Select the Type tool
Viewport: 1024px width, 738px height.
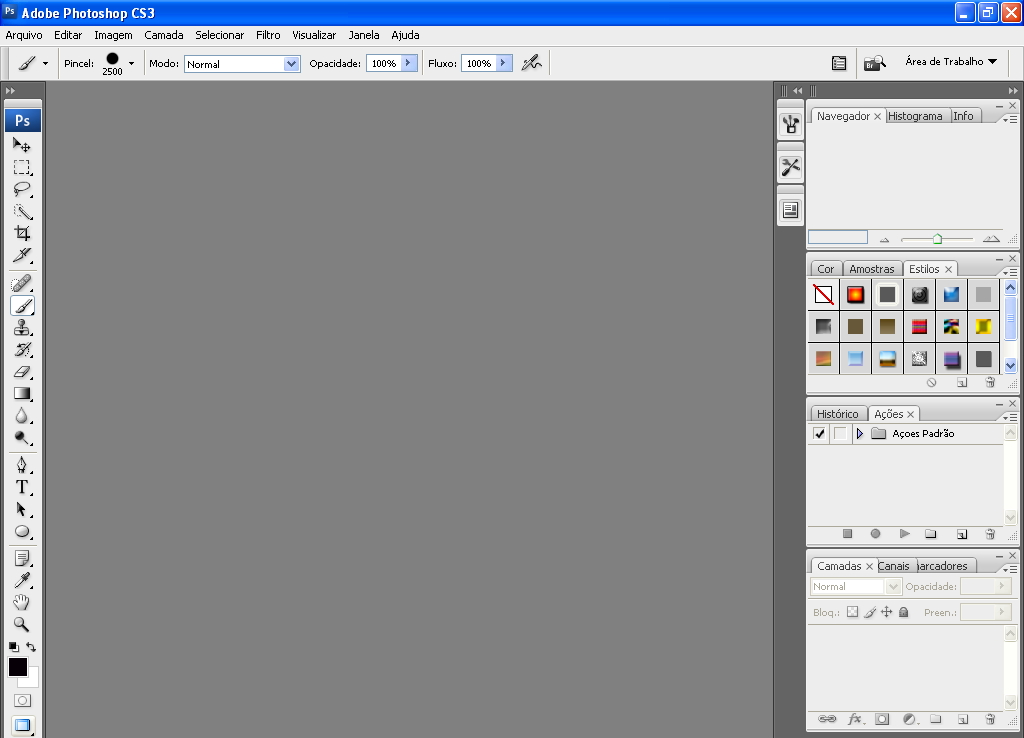pos(22,487)
